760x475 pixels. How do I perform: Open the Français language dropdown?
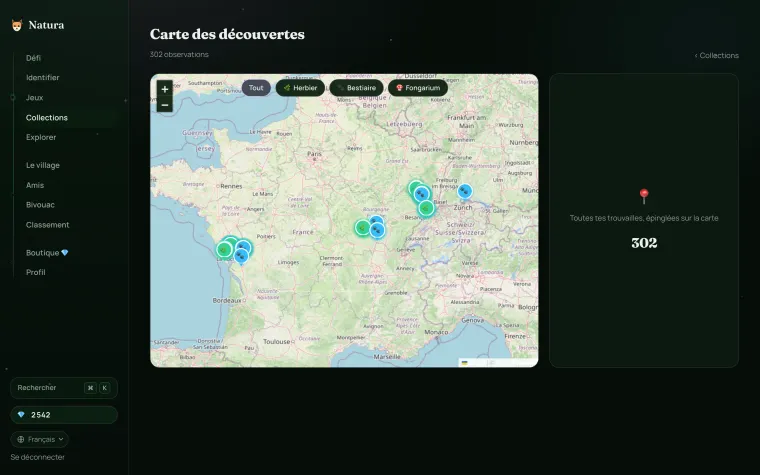pos(39,440)
